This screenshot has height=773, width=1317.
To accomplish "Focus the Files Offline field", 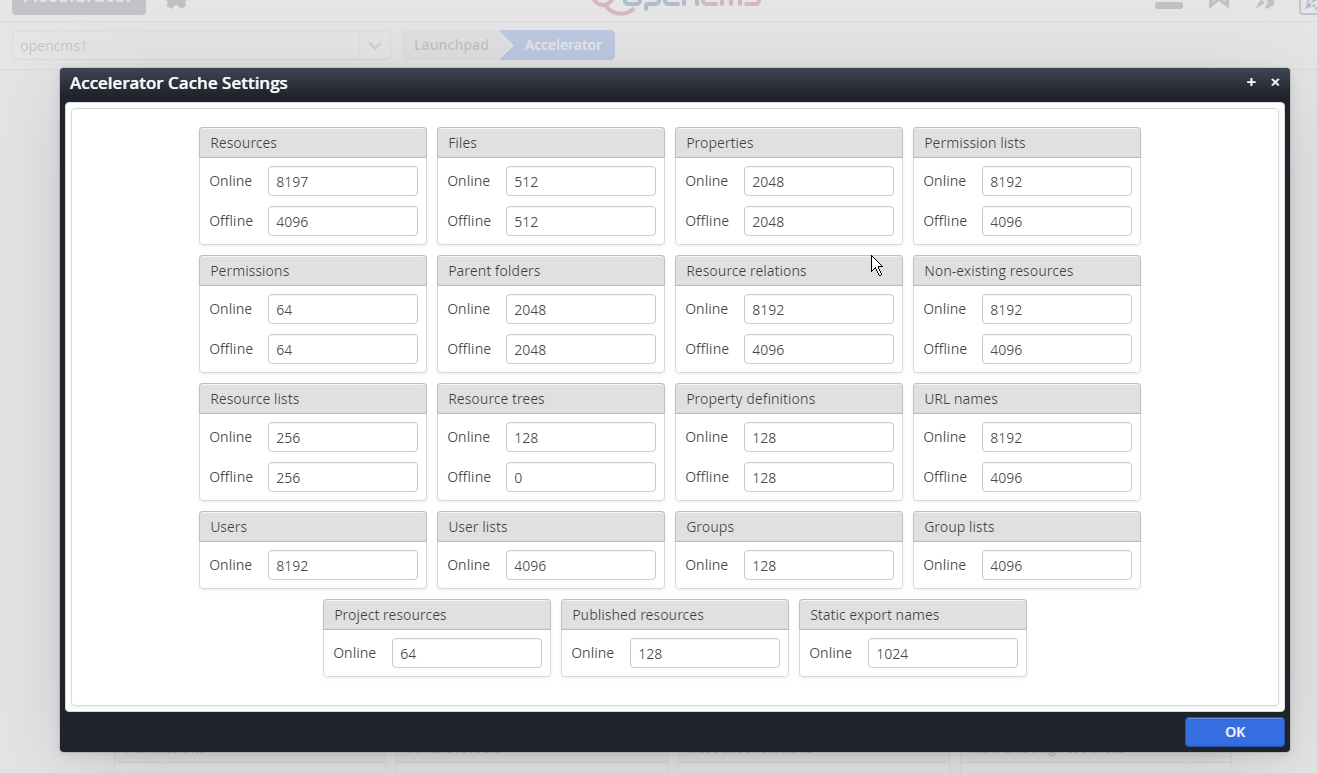I will click(581, 221).
